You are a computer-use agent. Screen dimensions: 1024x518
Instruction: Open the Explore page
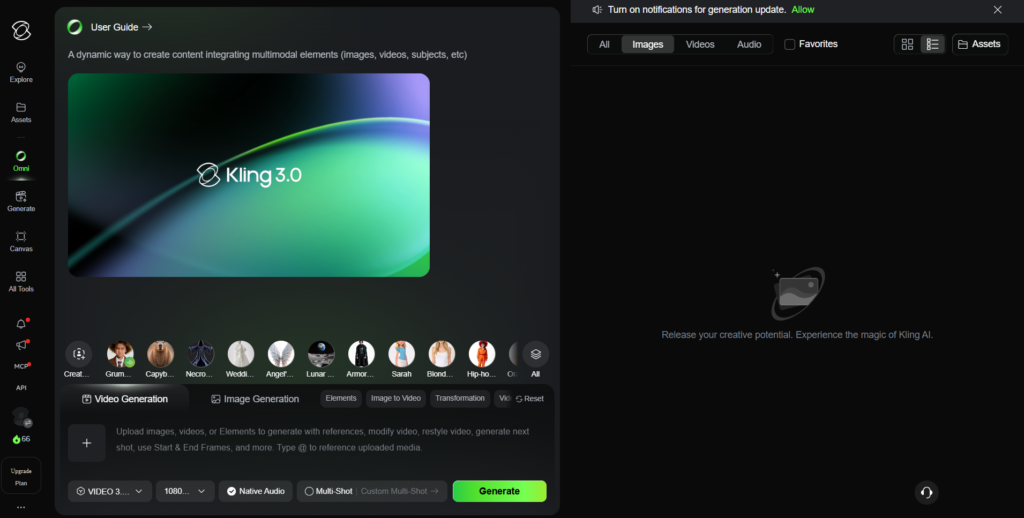pos(21,72)
